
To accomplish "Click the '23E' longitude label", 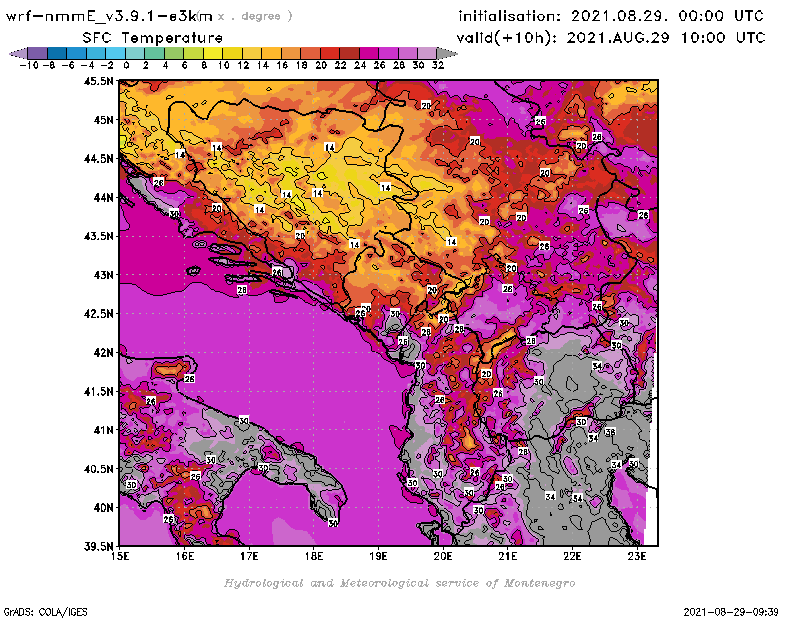I will tap(637, 556).
